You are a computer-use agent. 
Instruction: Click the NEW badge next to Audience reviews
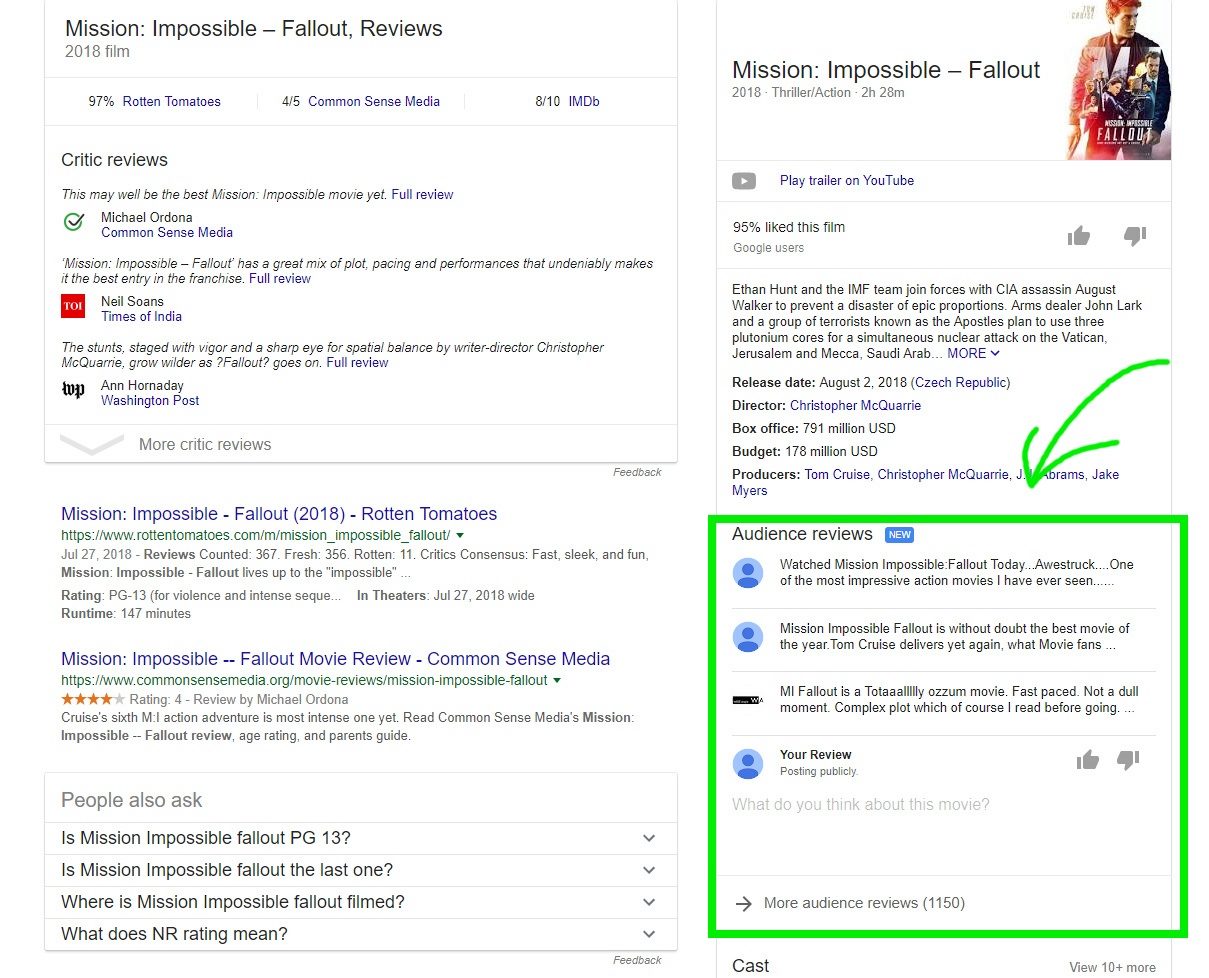[x=900, y=535]
